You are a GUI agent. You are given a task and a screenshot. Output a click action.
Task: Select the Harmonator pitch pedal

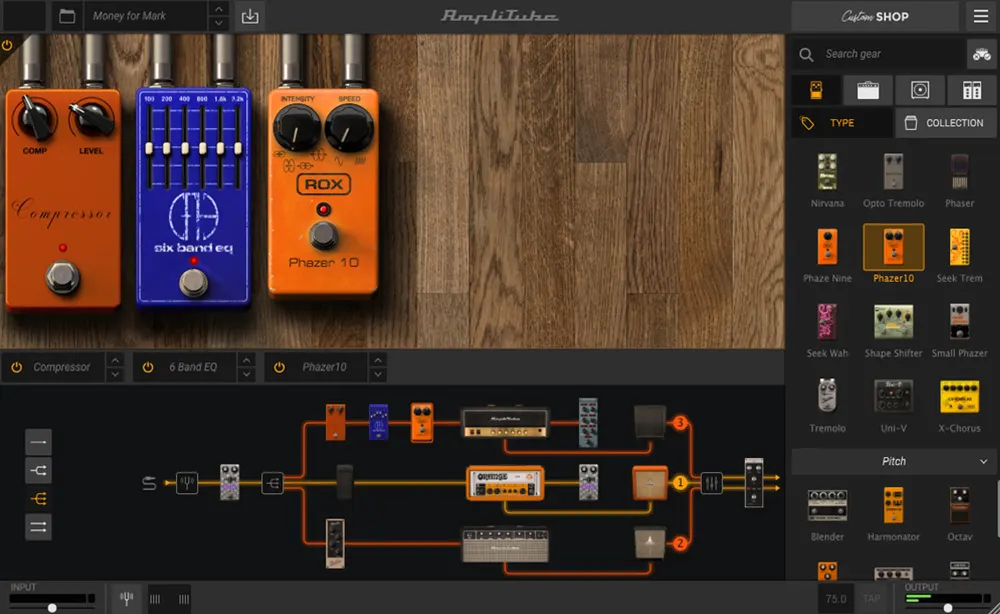893,515
